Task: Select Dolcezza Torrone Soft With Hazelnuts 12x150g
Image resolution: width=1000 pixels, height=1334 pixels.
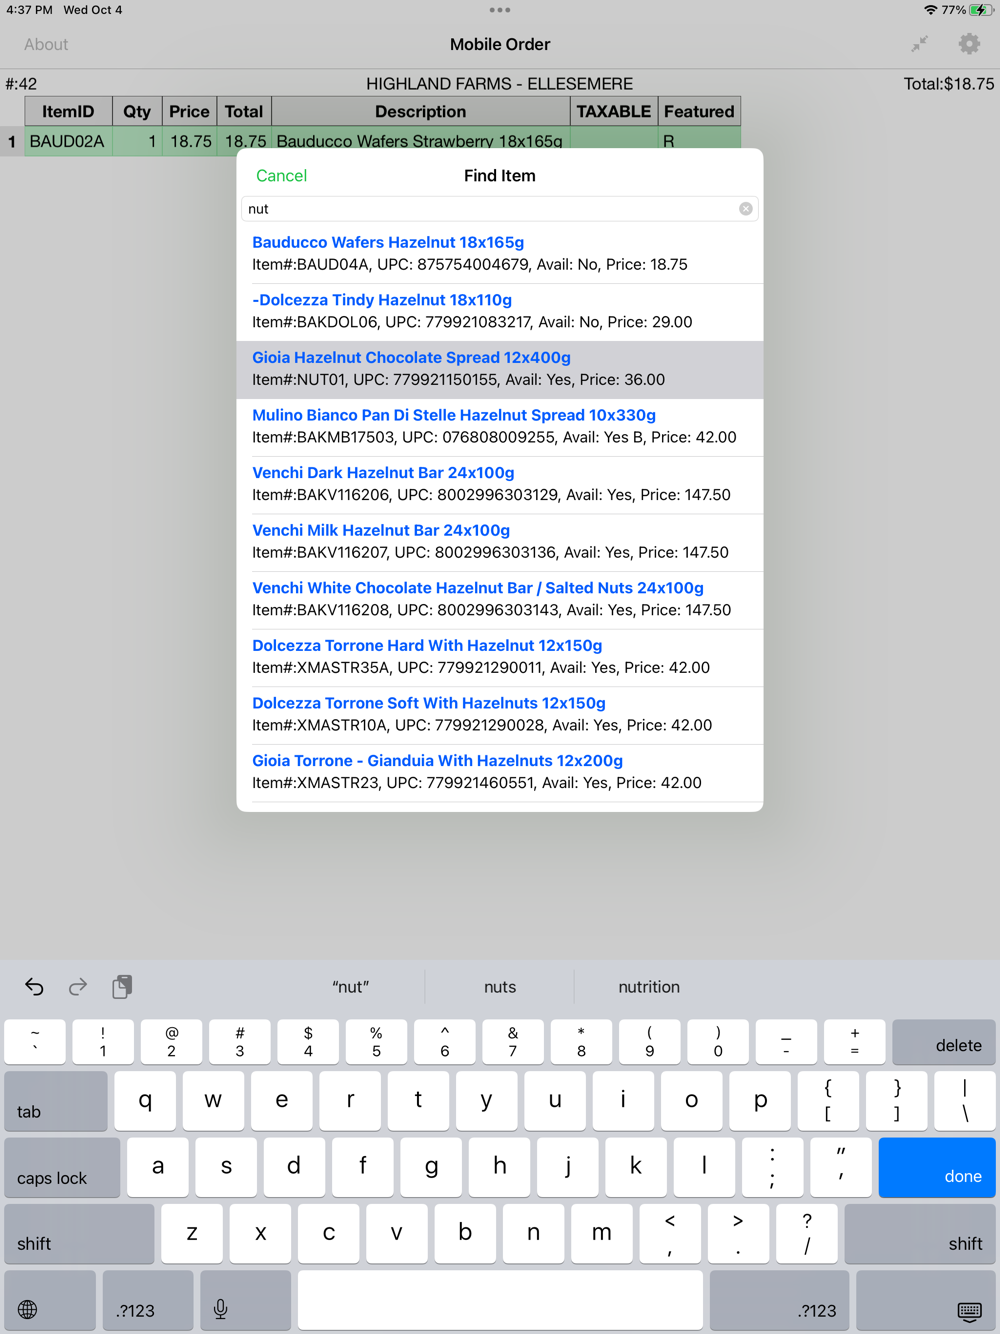Action: coord(500,715)
